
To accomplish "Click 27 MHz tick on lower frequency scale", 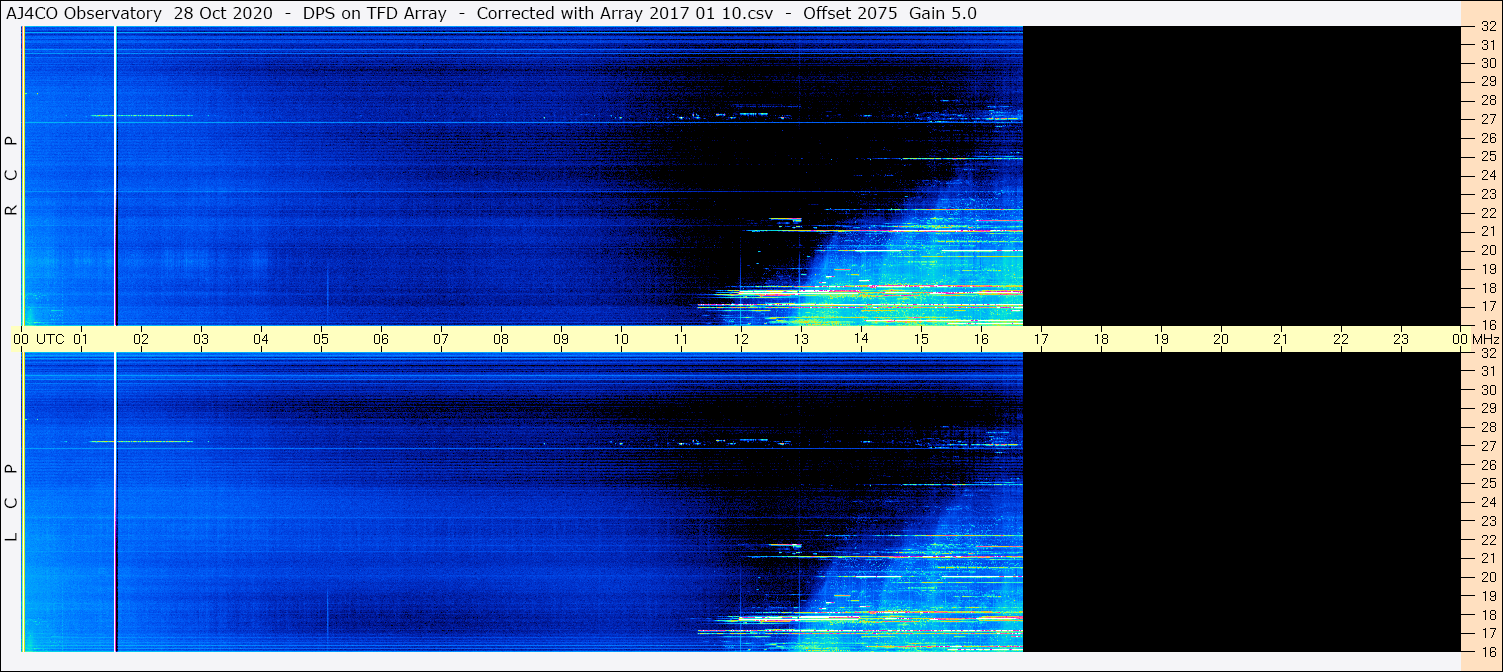I will 1487,446.
